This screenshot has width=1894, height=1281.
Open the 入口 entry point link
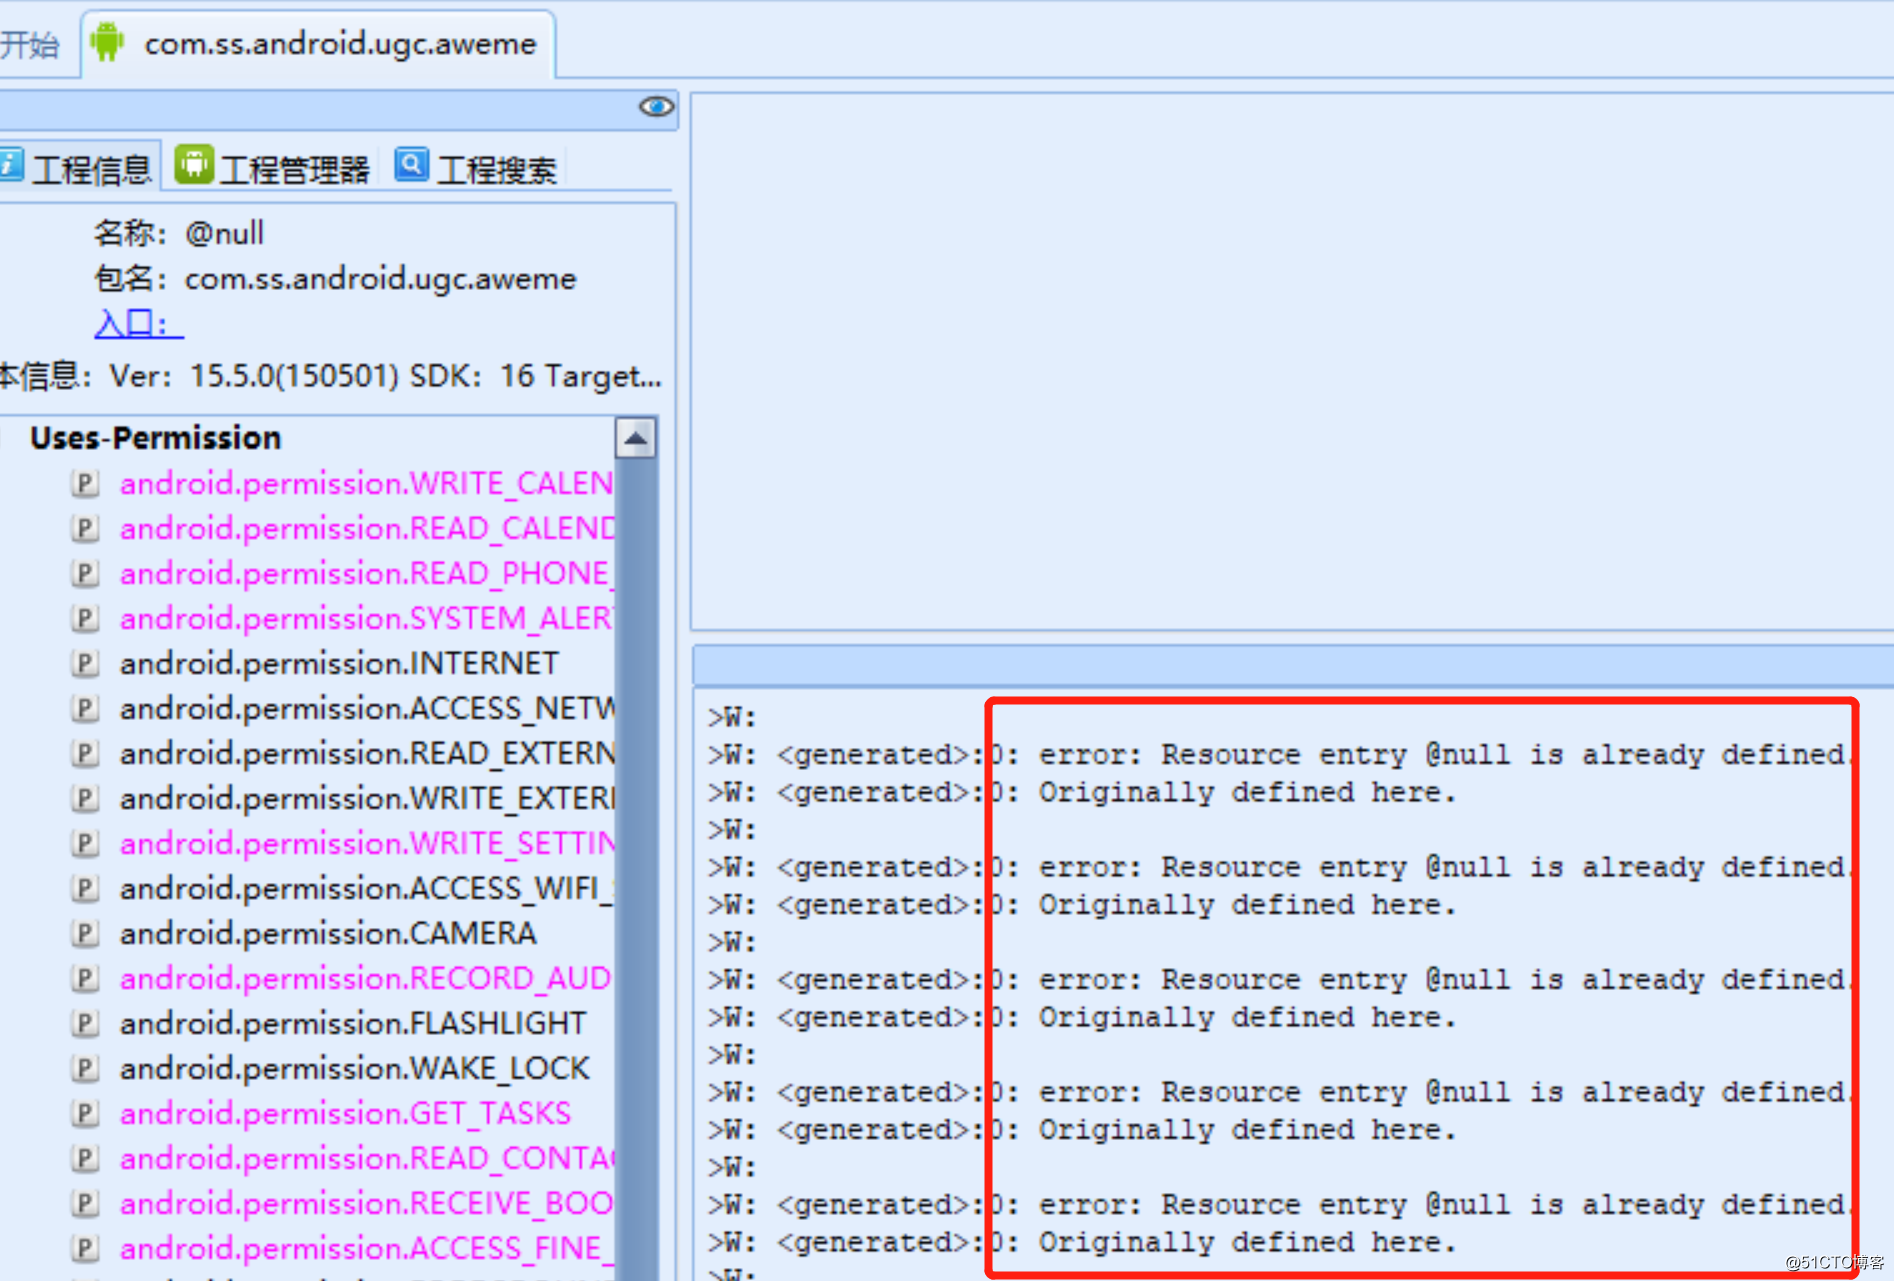pyautogui.click(x=135, y=322)
